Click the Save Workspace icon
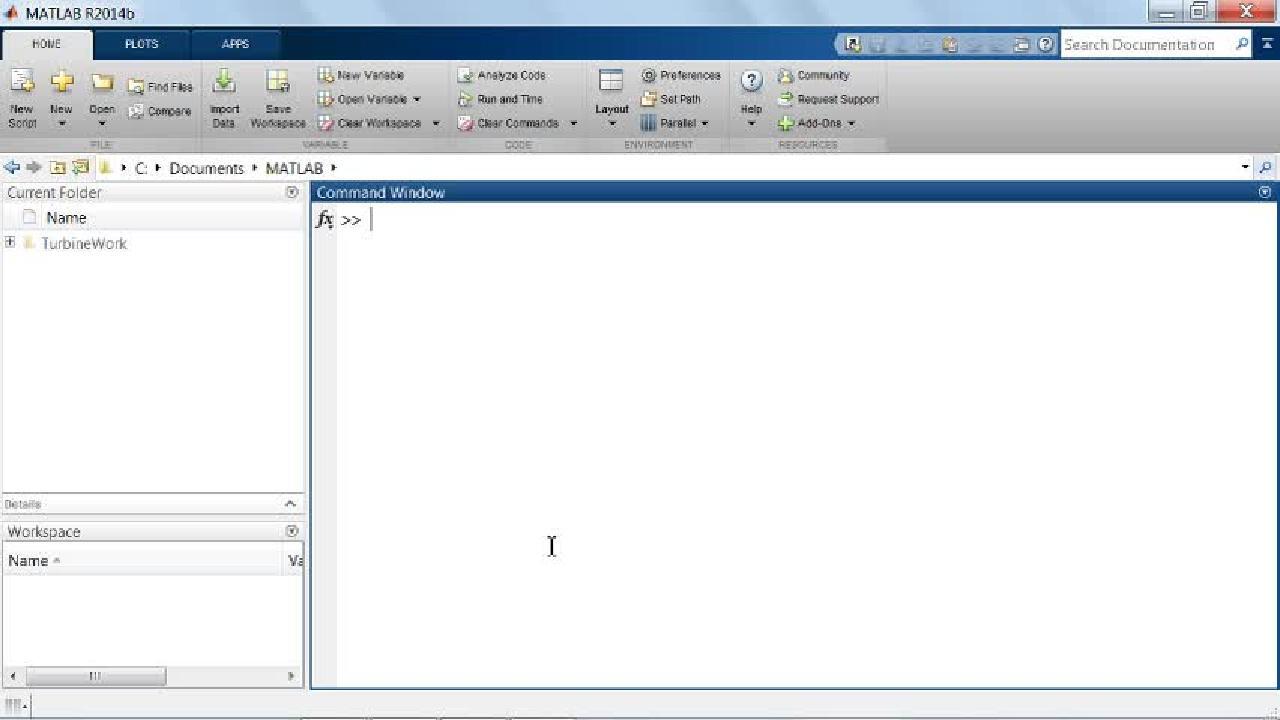The width and height of the screenshot is (1280, 720). pyautogui.click(x=277, y=84)
